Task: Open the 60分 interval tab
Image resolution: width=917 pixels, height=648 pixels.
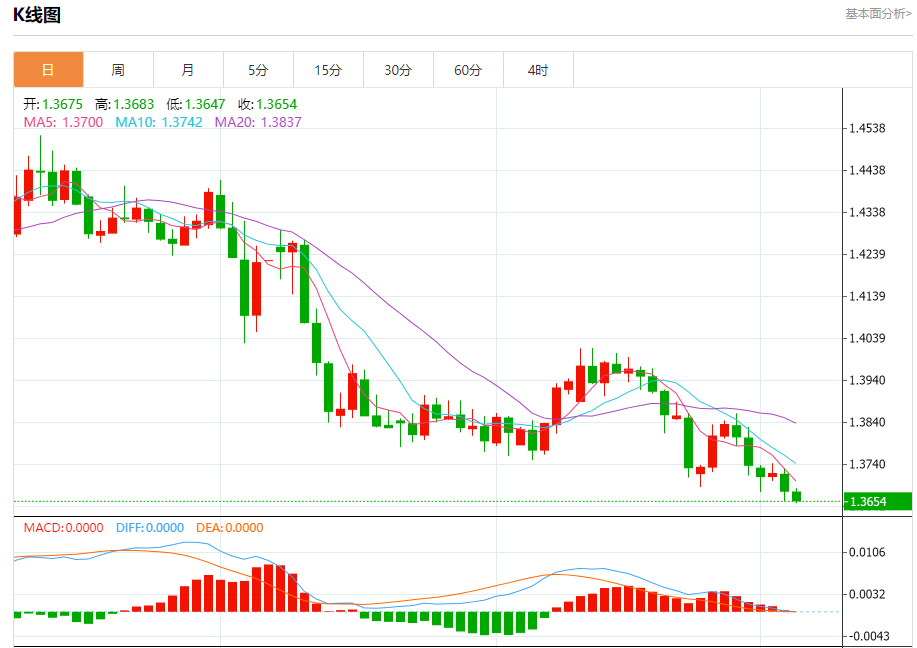Action: (x=468, y=70)
